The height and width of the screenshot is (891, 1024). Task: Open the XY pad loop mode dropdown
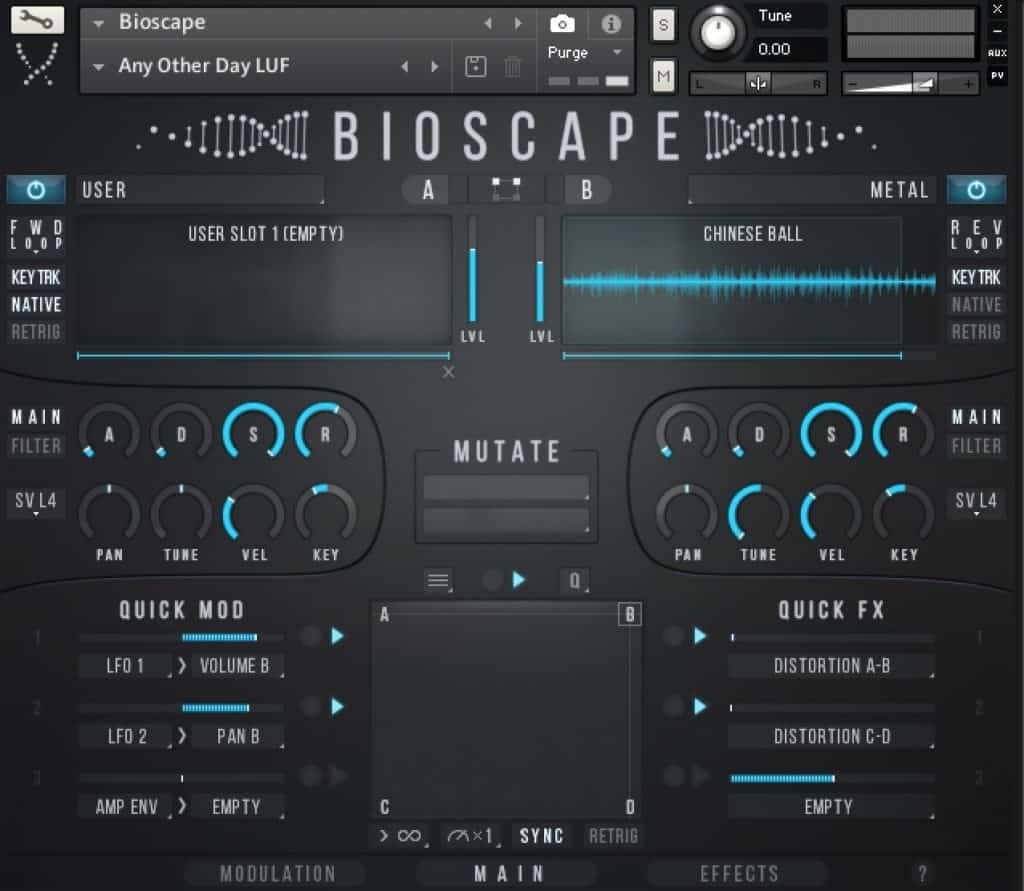[x=402, y=836]
